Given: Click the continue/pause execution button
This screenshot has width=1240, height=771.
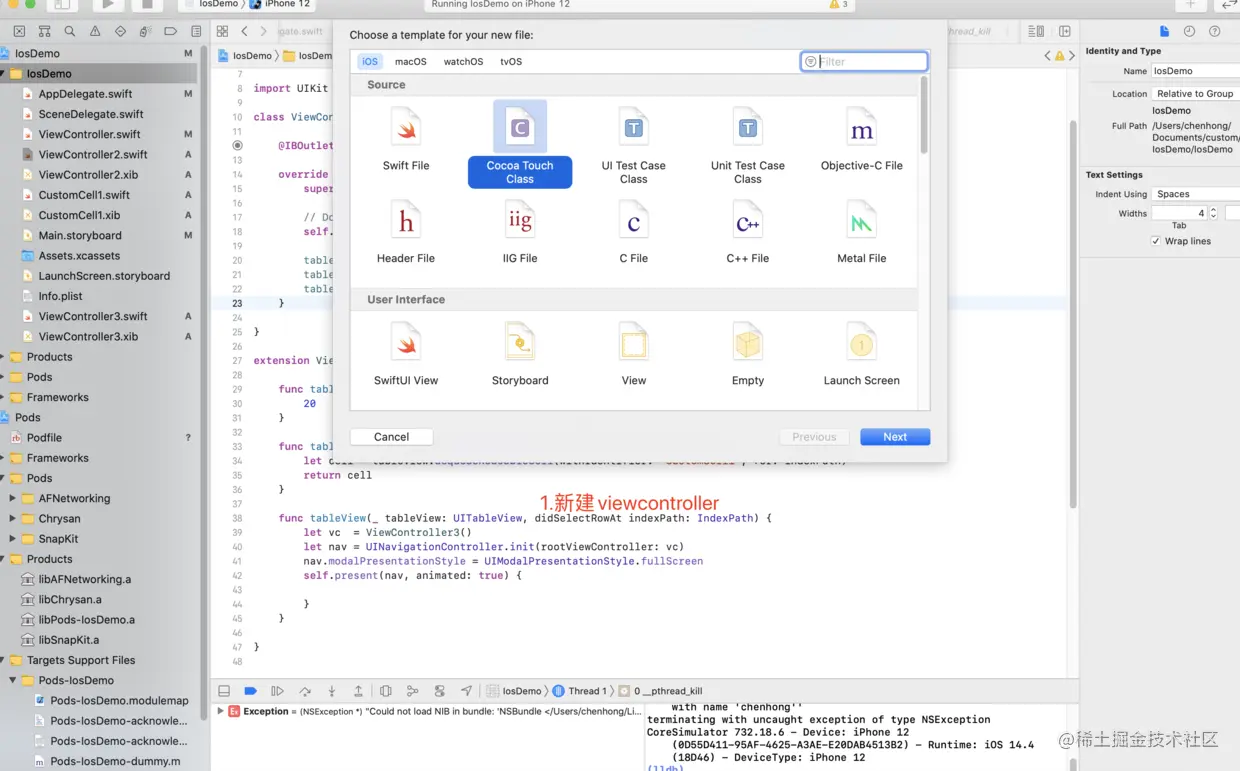Looking at the screenshot, I should click(x=278, y=691).
